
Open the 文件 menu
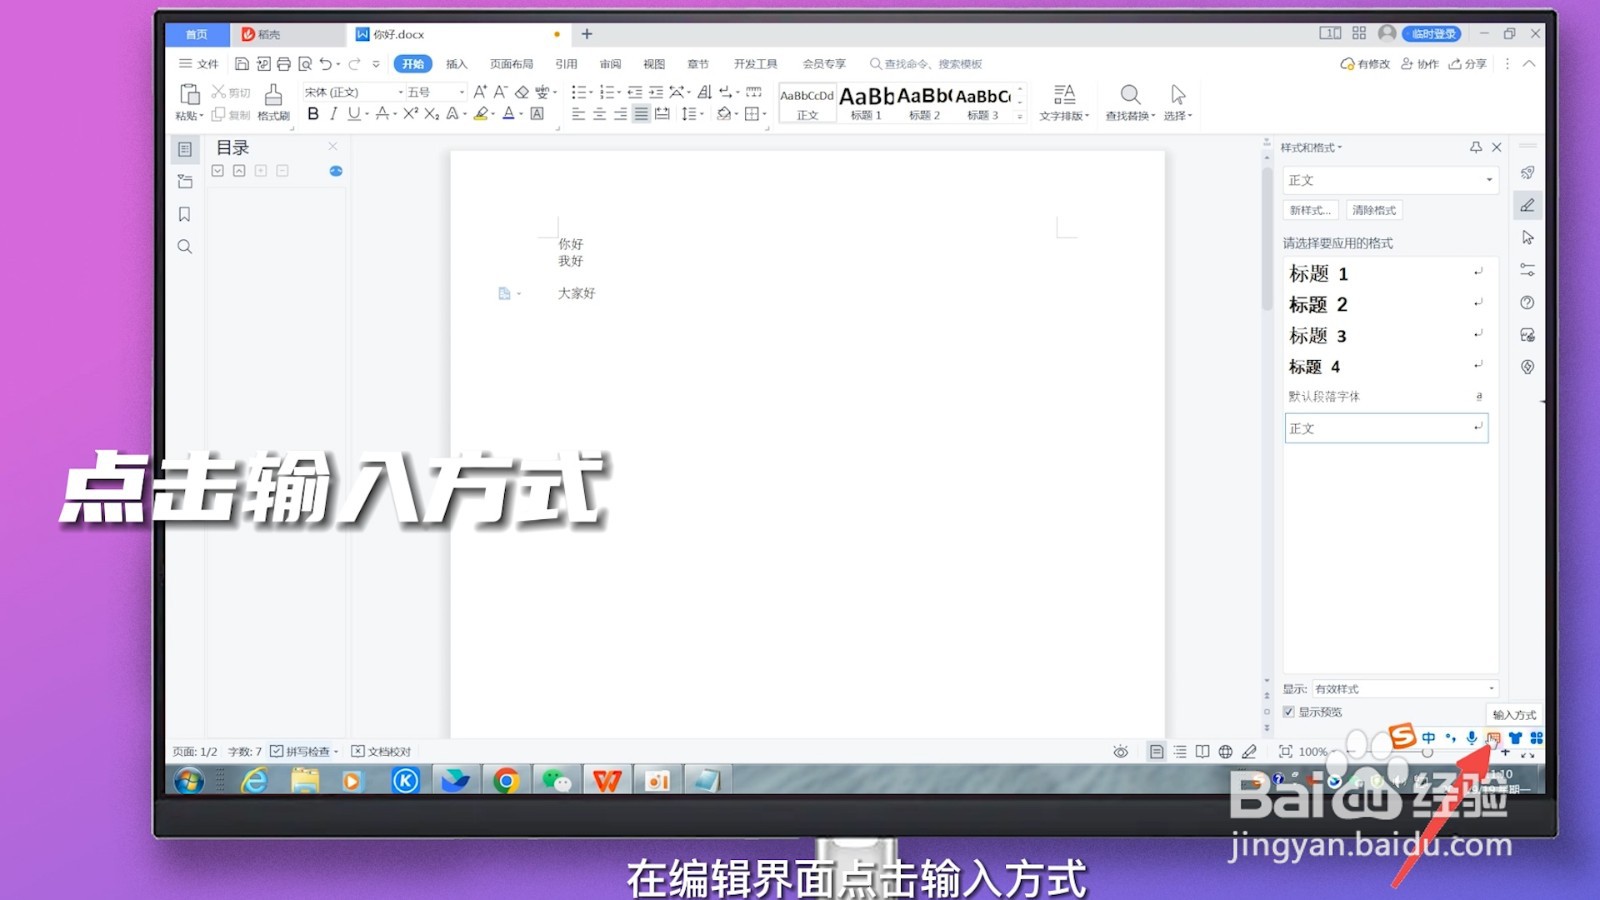pos(199,64)
